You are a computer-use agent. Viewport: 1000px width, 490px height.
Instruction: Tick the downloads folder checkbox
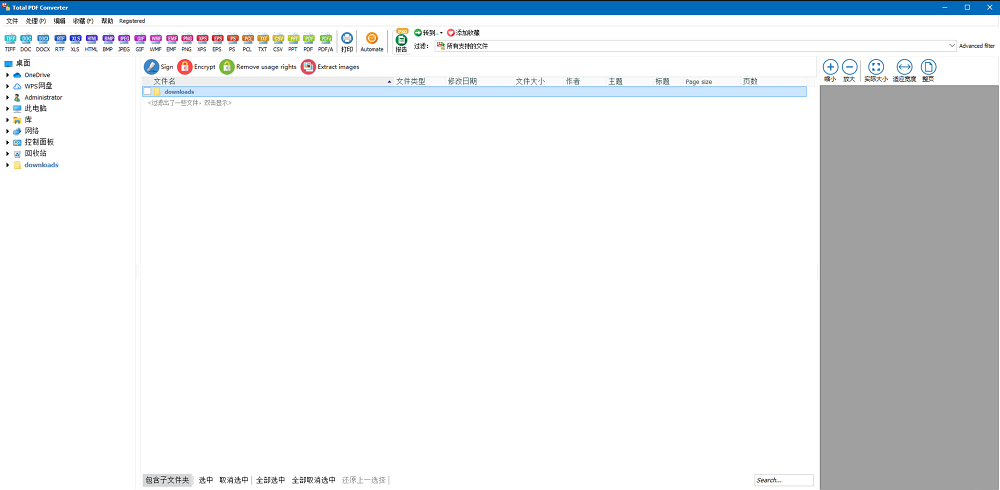pyautogui.click(x=147, y=91)
